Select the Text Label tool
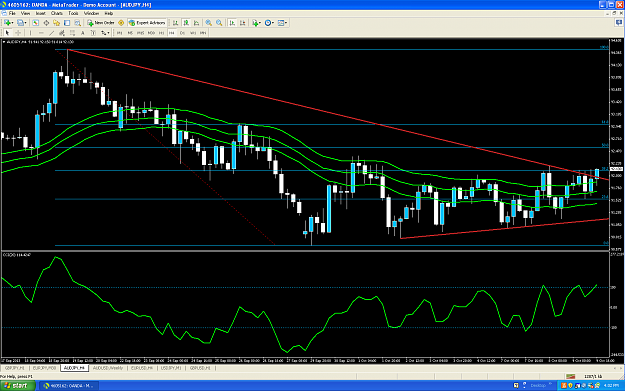 coord(93,33)
